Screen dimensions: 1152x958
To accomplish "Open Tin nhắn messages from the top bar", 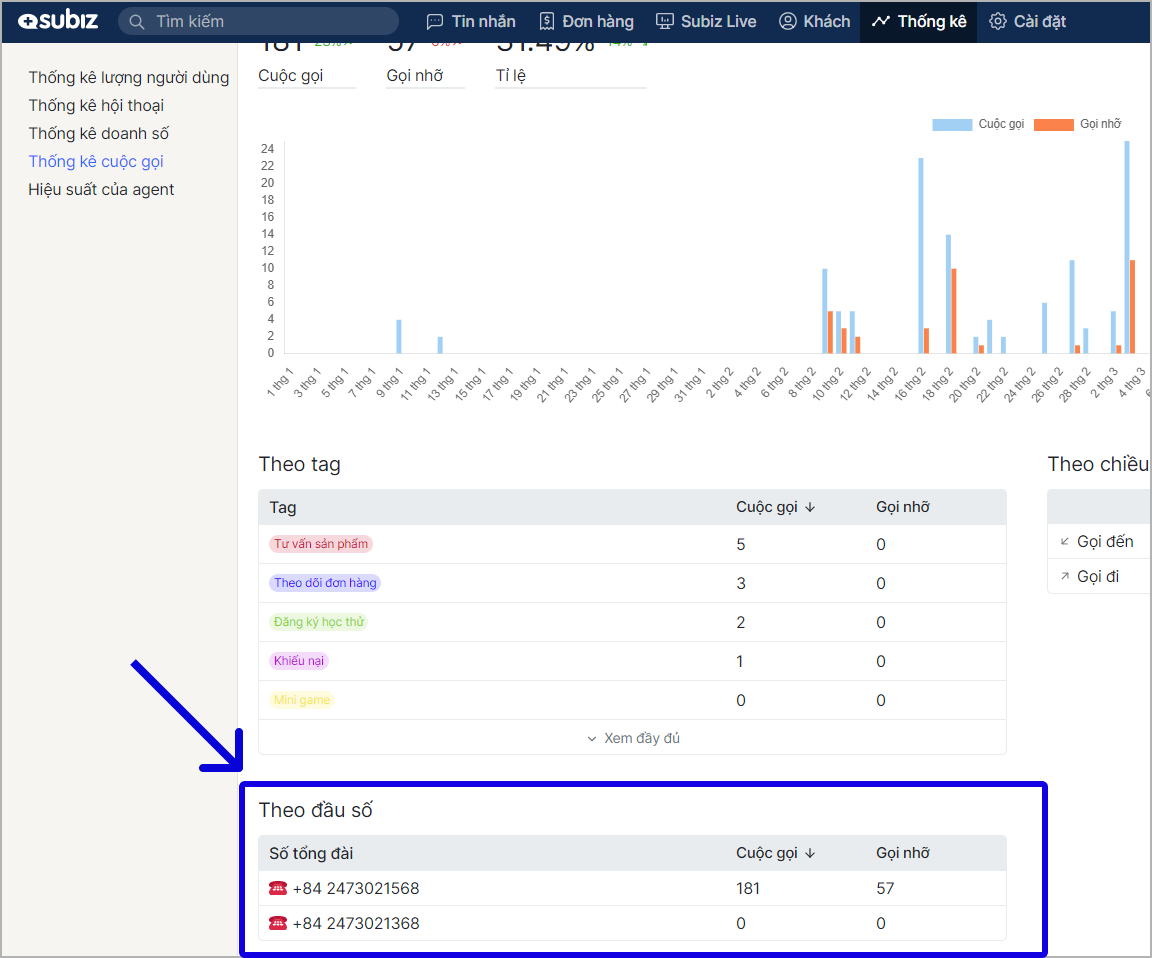I will (x=471, y=21).
